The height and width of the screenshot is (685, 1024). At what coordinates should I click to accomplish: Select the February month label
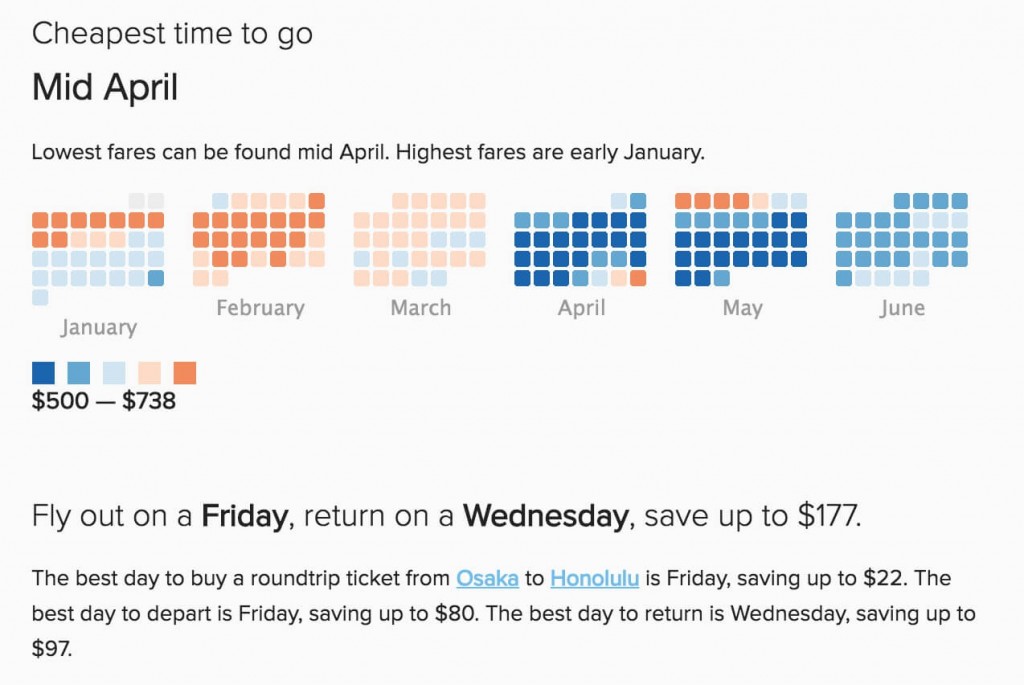point(260,308)
